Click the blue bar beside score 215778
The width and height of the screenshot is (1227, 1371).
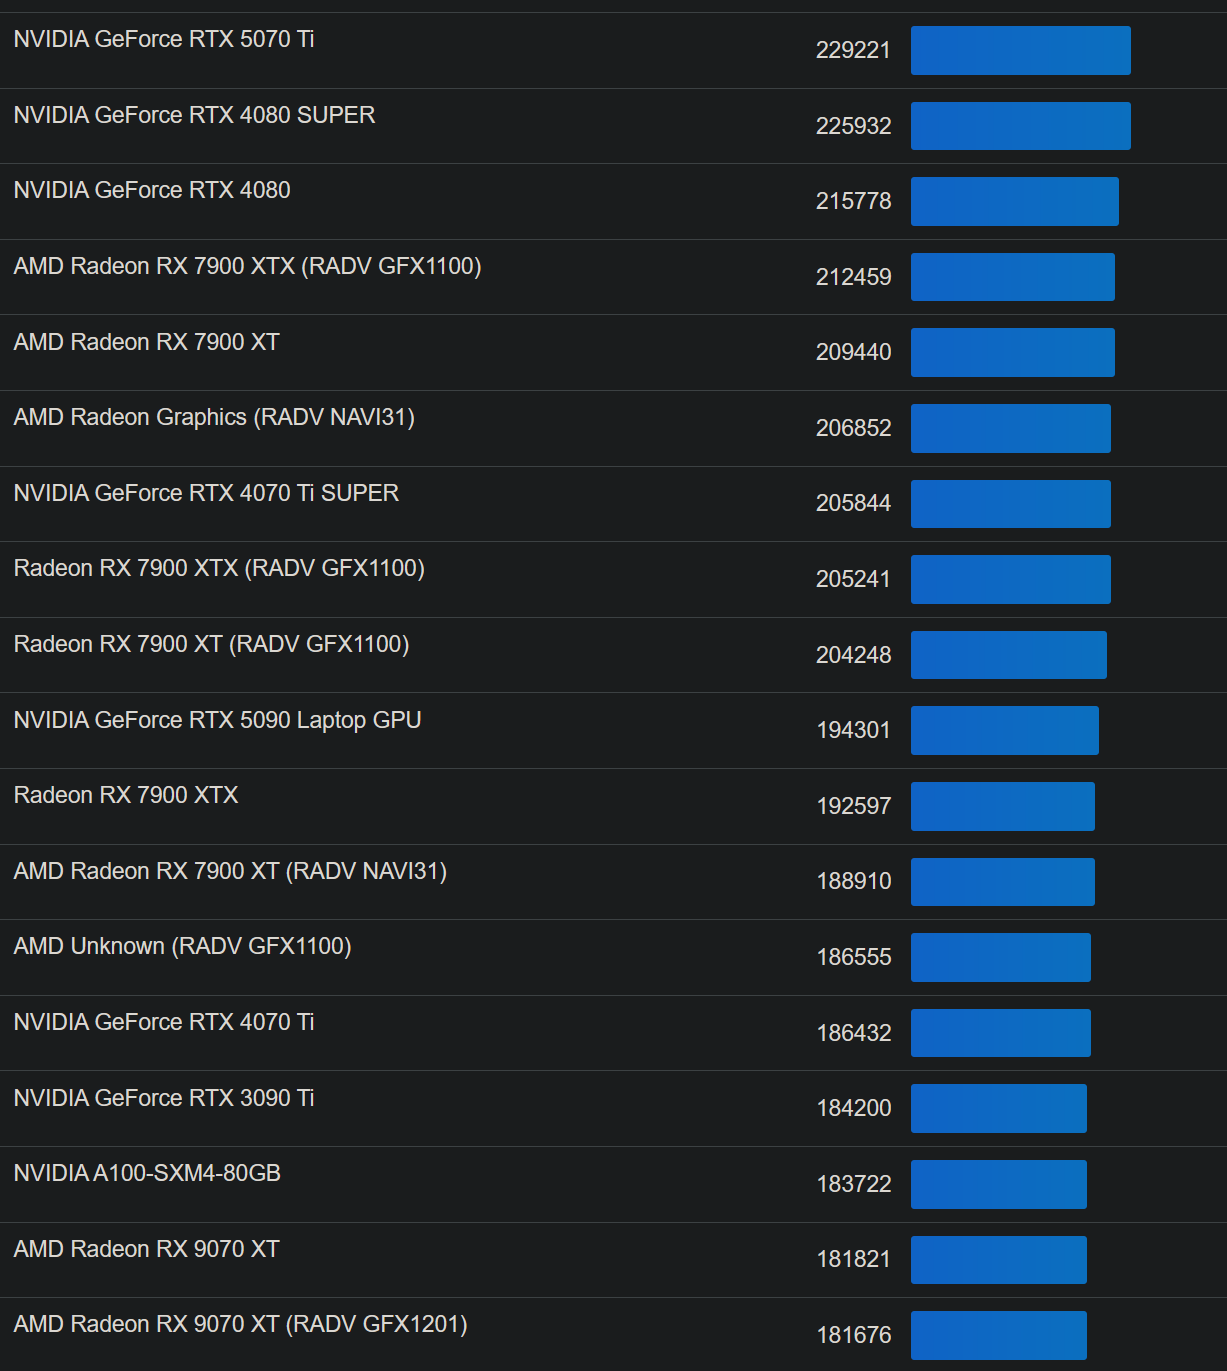(1015, 201)
